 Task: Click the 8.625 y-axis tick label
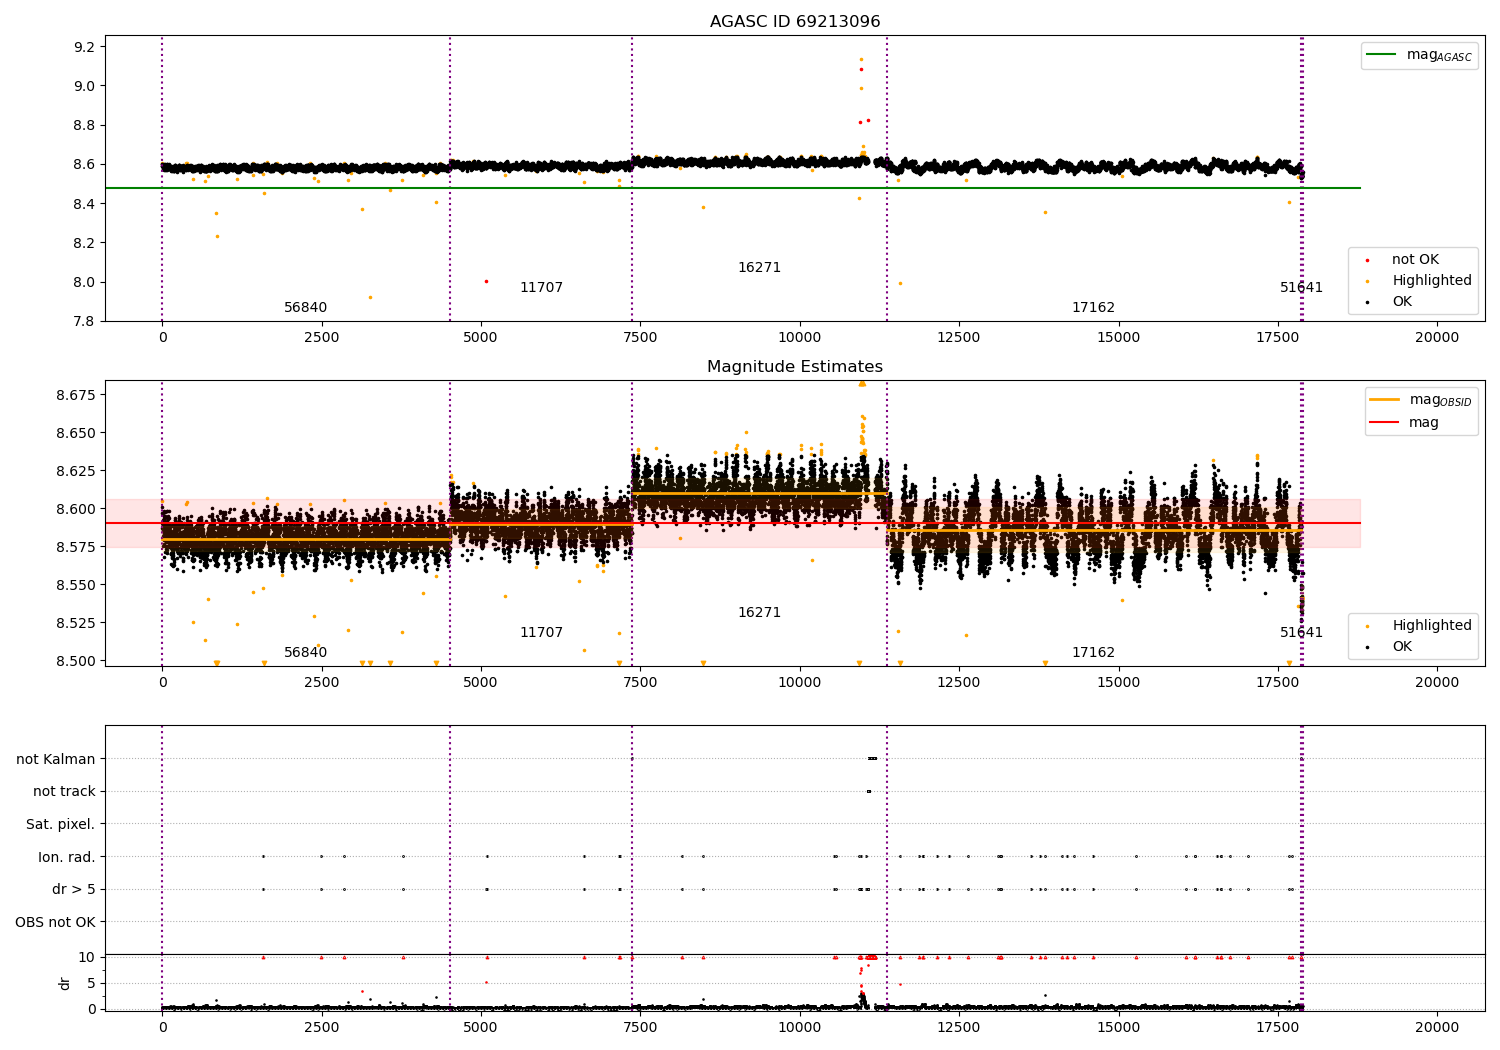76,471
